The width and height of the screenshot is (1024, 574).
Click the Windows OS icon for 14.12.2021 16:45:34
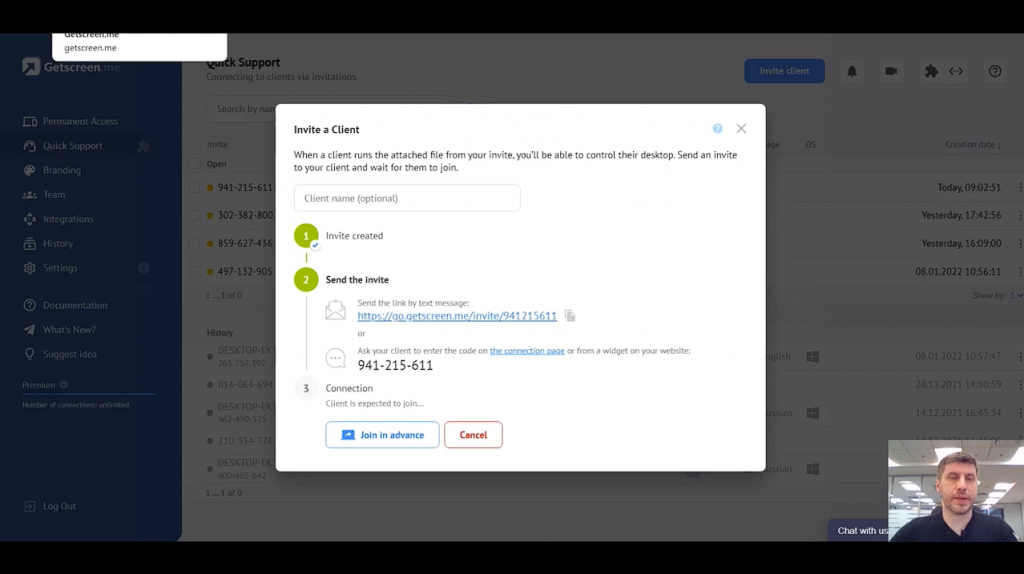812,413
